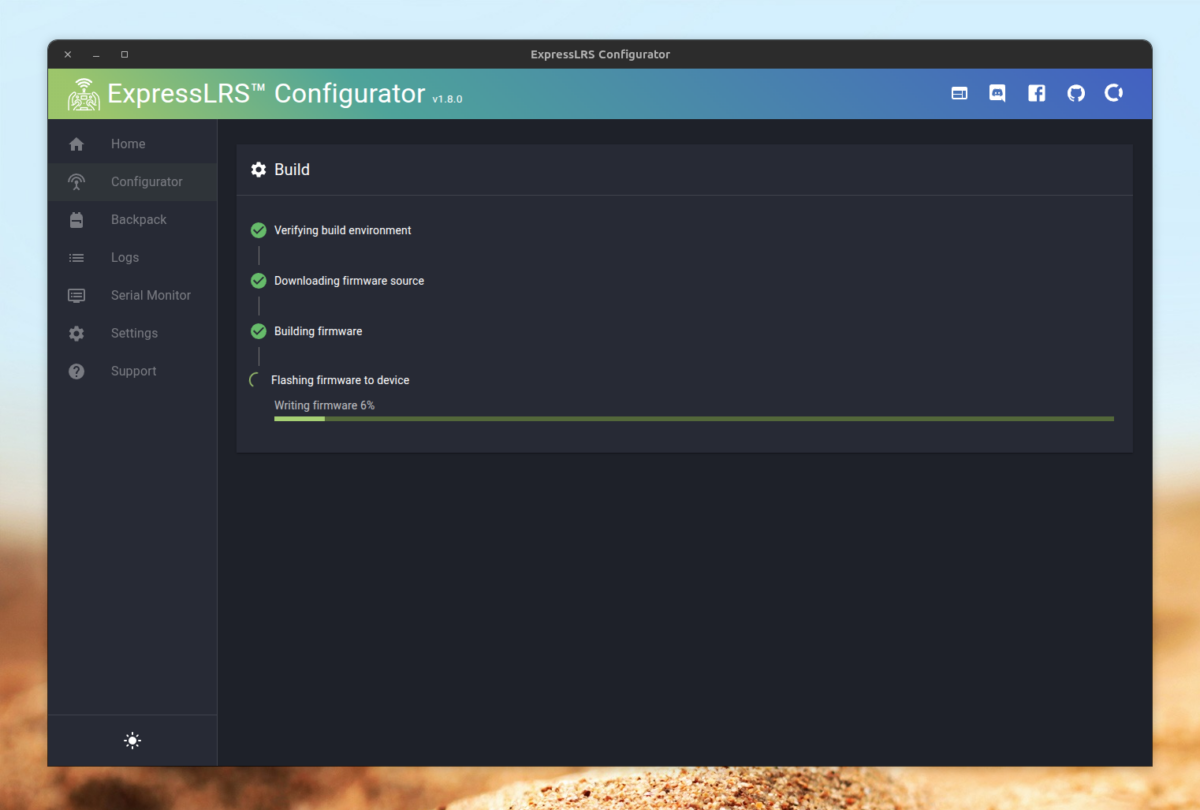The image size is (1200, 810).
Task: Open the Logs section
Action: click(x=132, y=258)
